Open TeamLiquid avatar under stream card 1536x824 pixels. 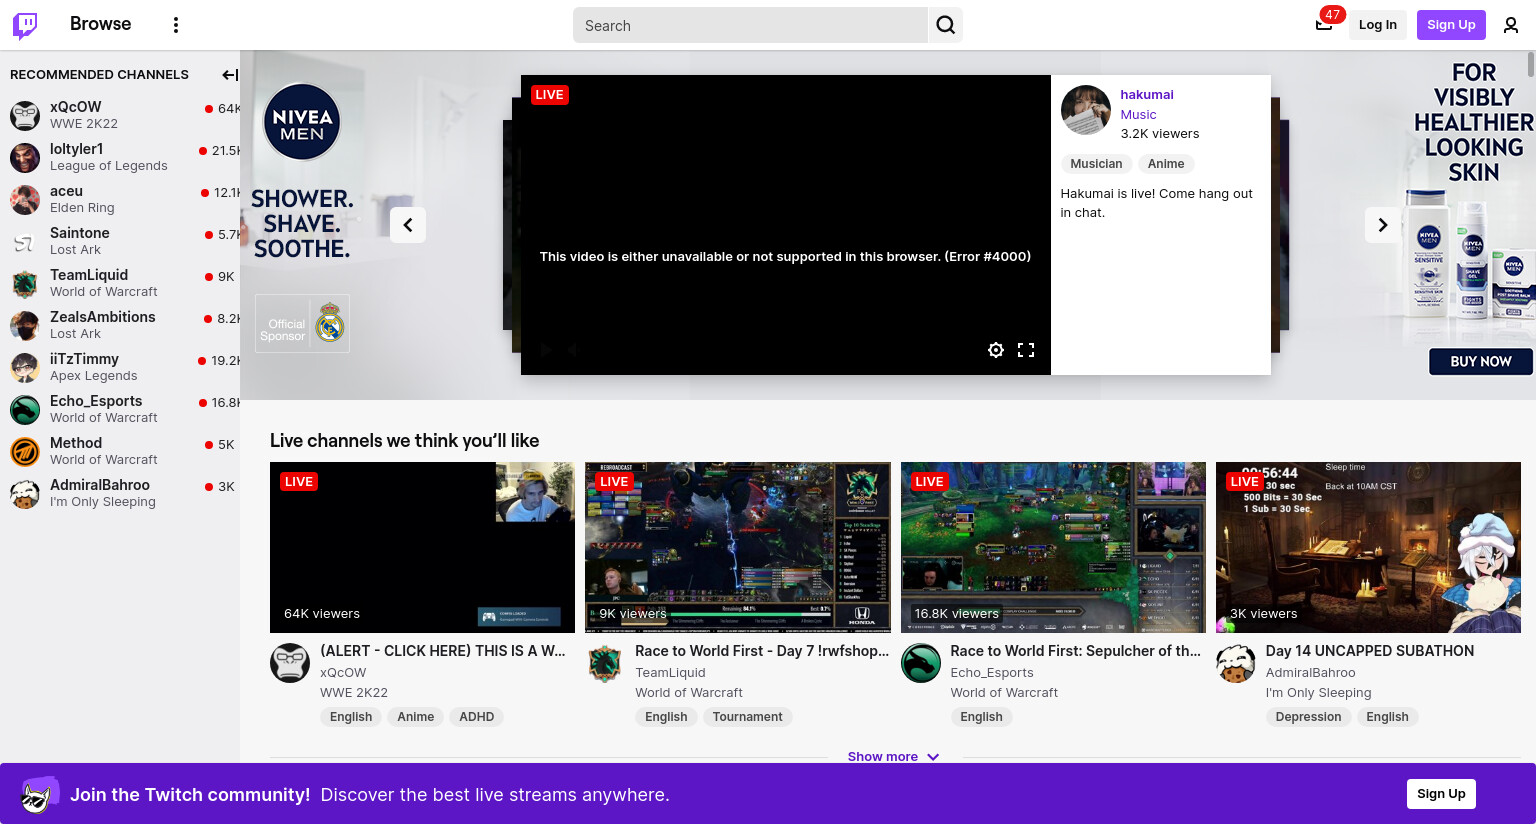click(x=605, y=663)
